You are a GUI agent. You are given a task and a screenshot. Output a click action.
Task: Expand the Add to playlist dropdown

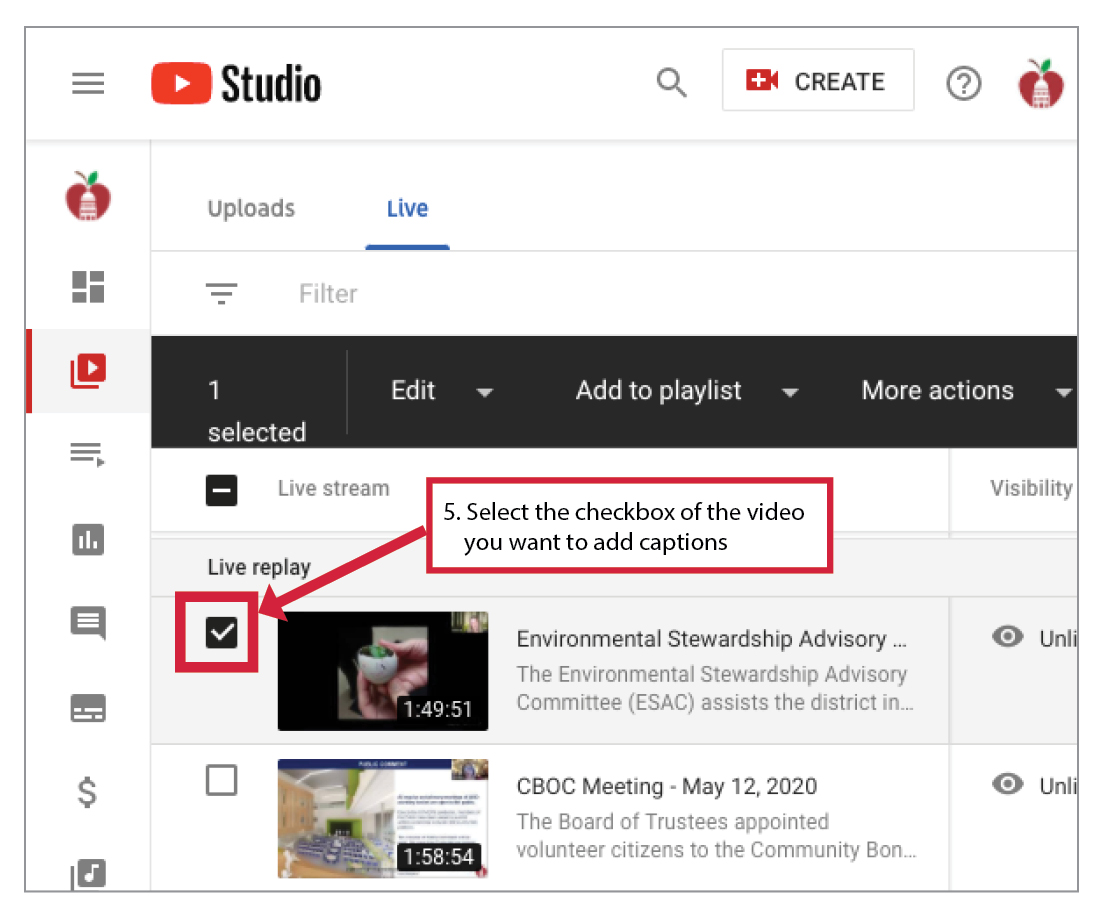point(687,391)
